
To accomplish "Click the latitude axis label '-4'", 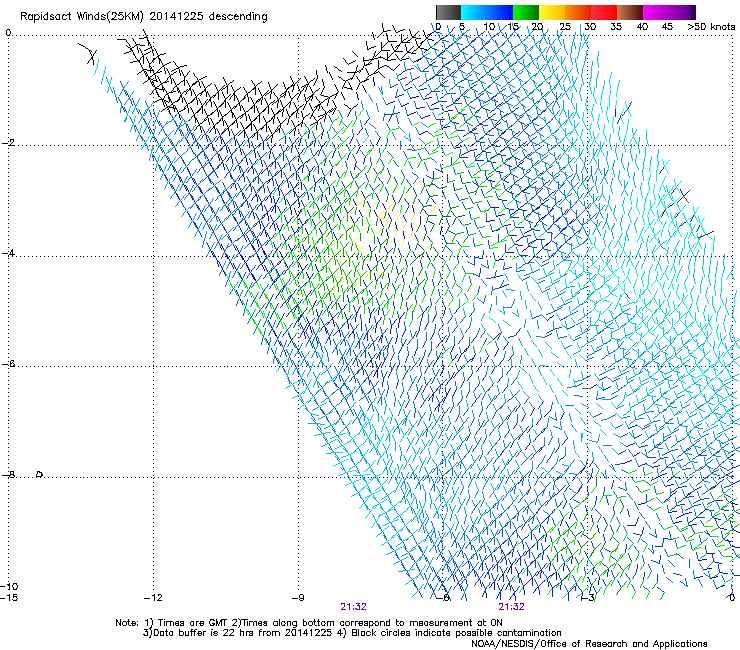I will [x=8, y=253].
